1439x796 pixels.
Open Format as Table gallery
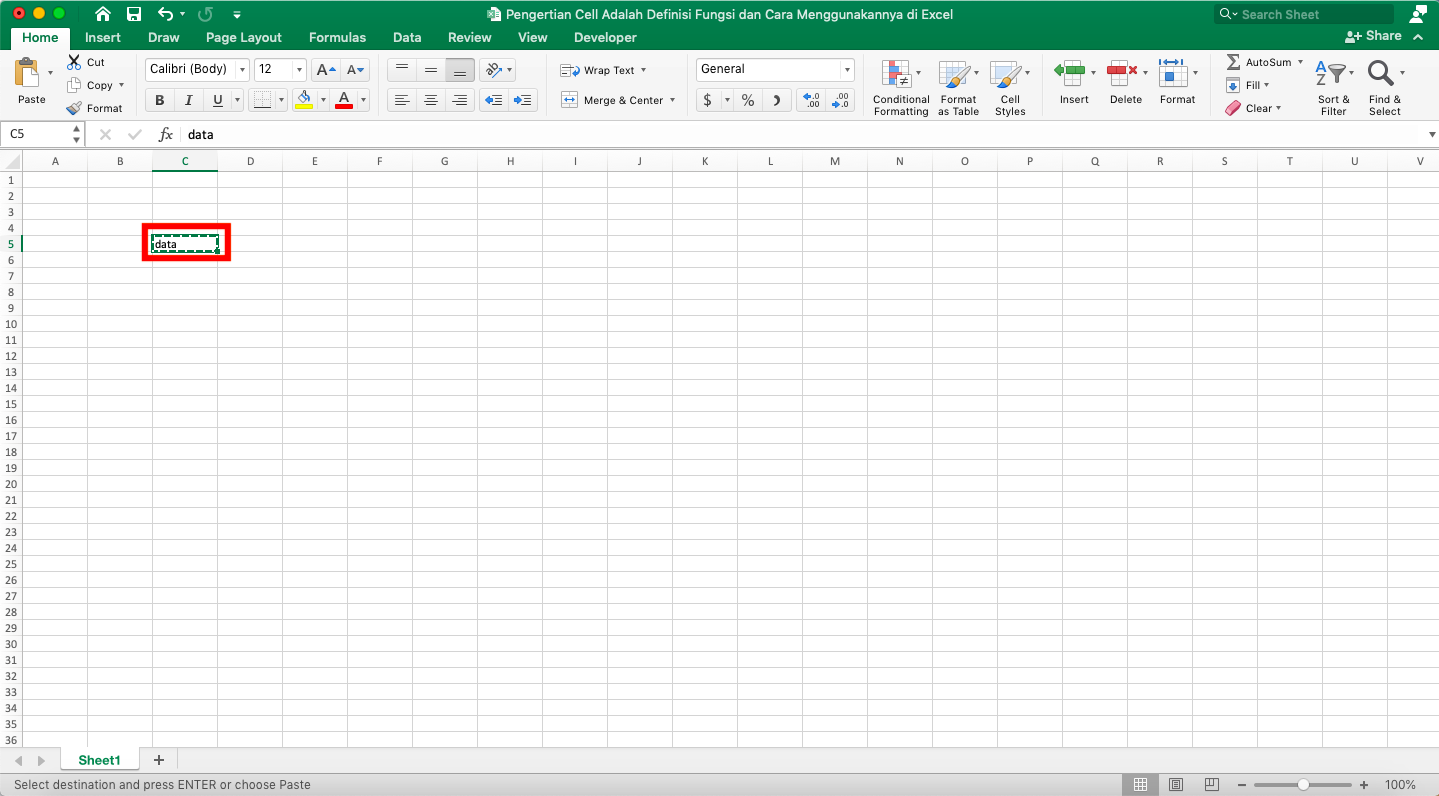point(958,88)
